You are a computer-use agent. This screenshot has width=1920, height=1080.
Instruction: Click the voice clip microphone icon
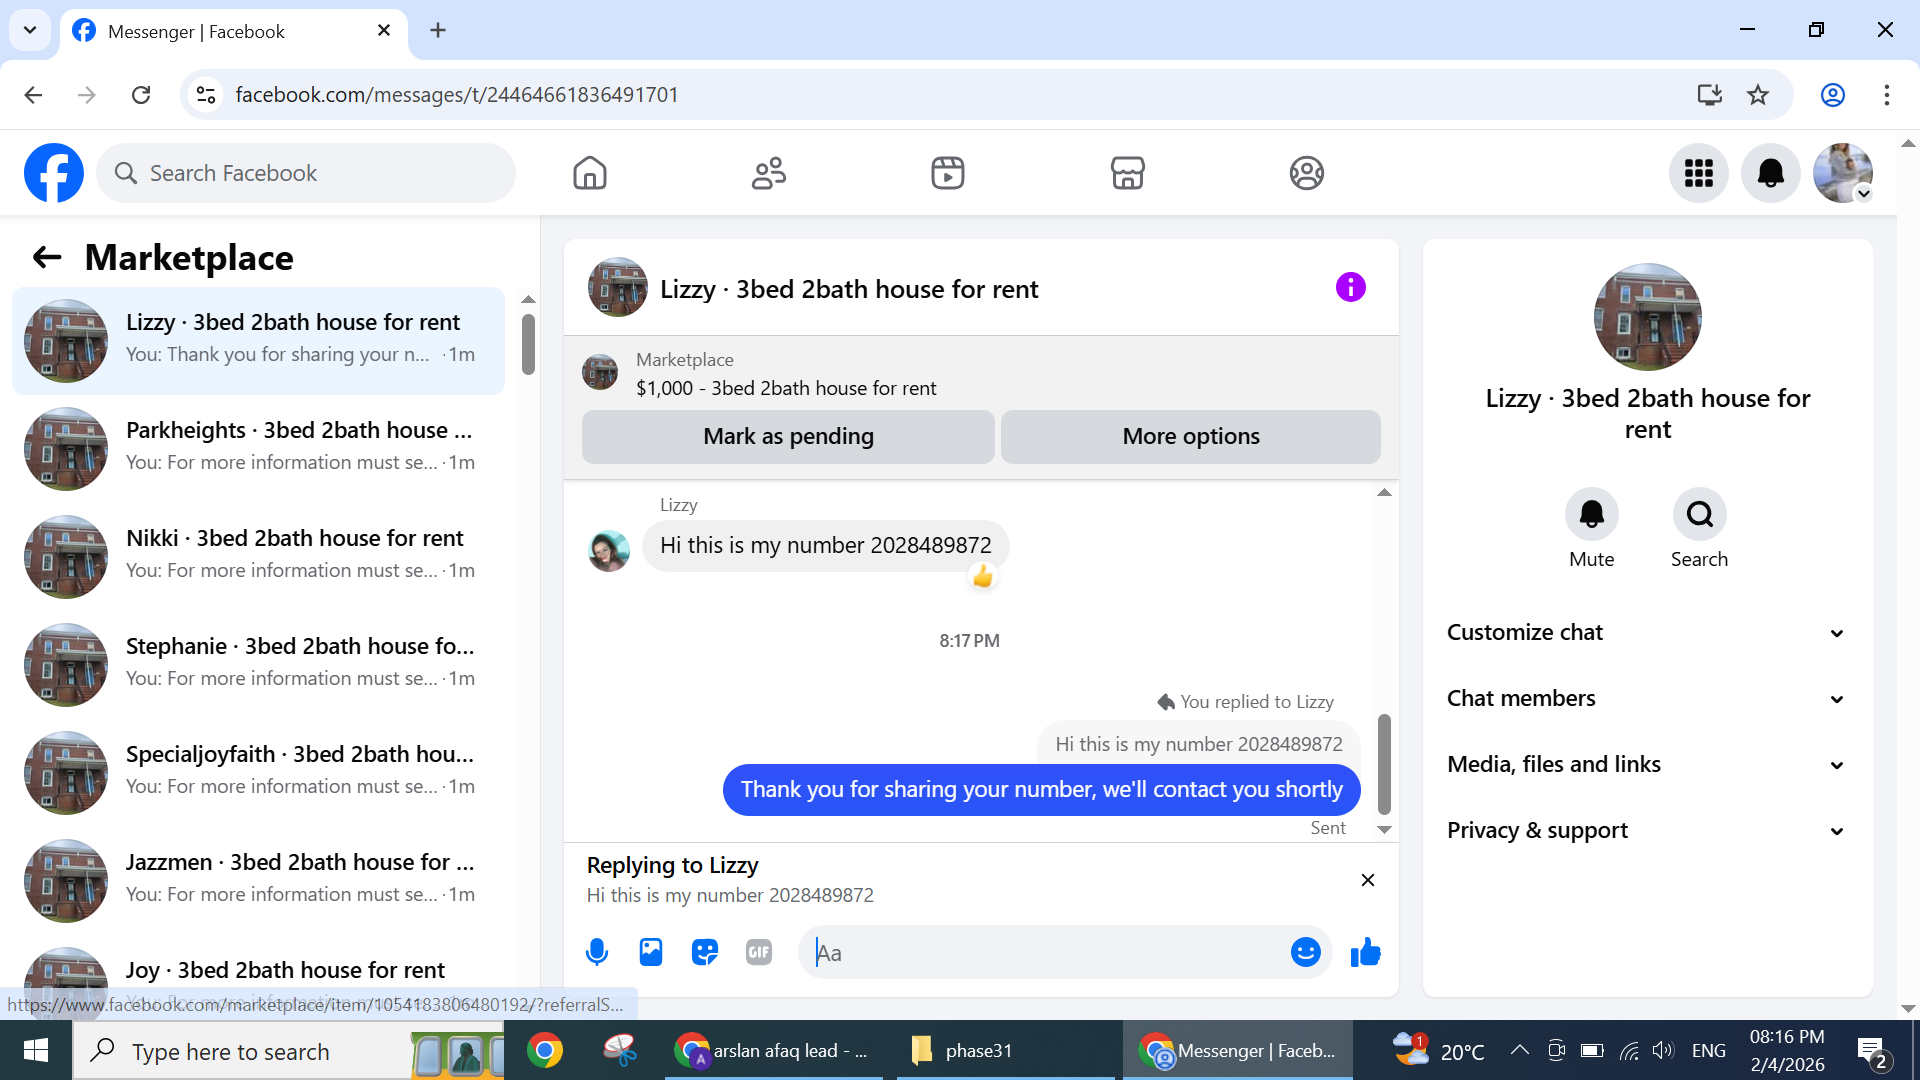tap(597, 952)
